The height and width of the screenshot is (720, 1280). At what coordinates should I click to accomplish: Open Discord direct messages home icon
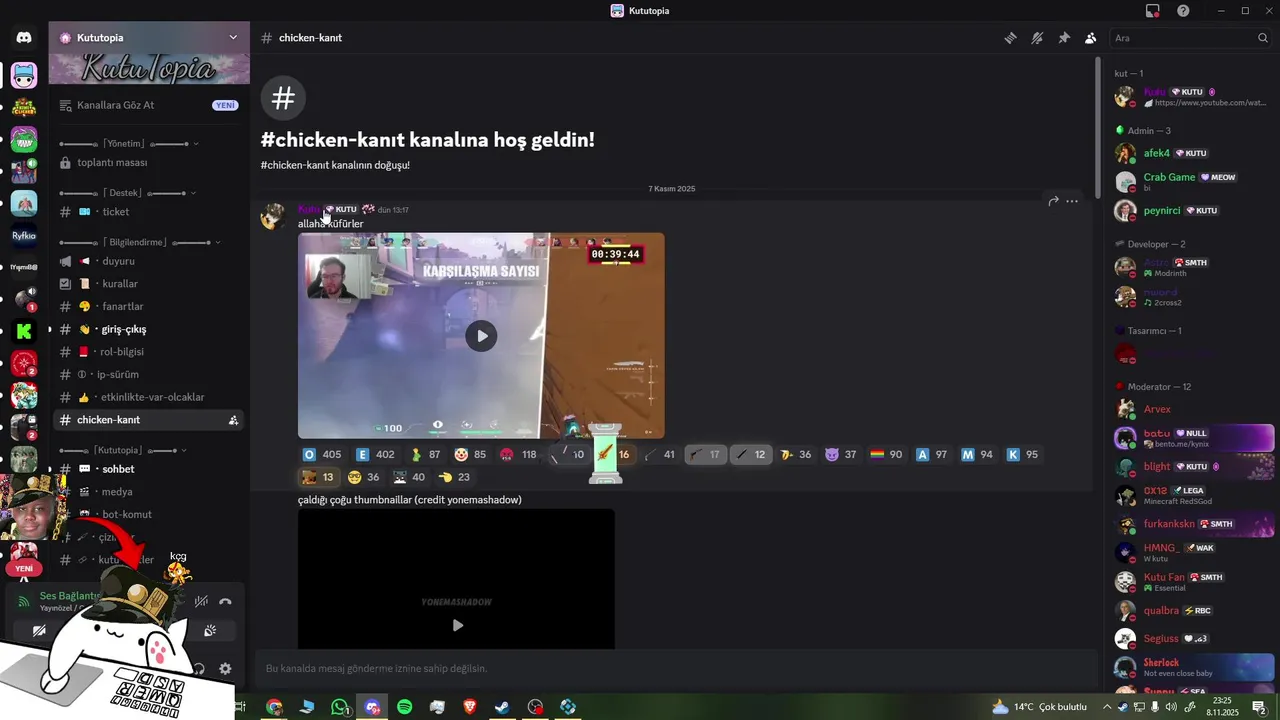tap(24, 38)
